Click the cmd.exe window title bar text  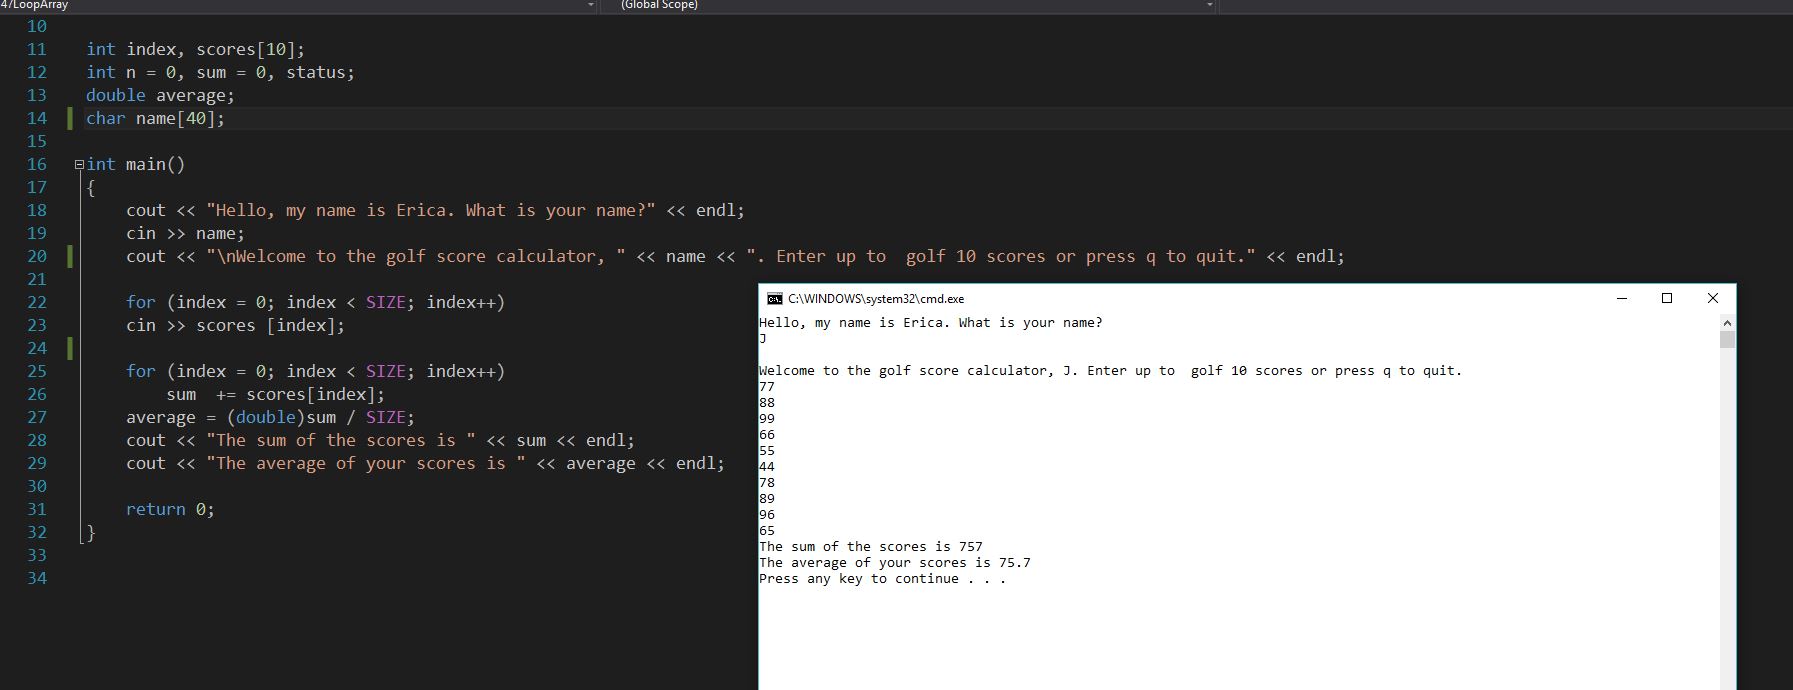pyautogui.click(x=876, y=299)
